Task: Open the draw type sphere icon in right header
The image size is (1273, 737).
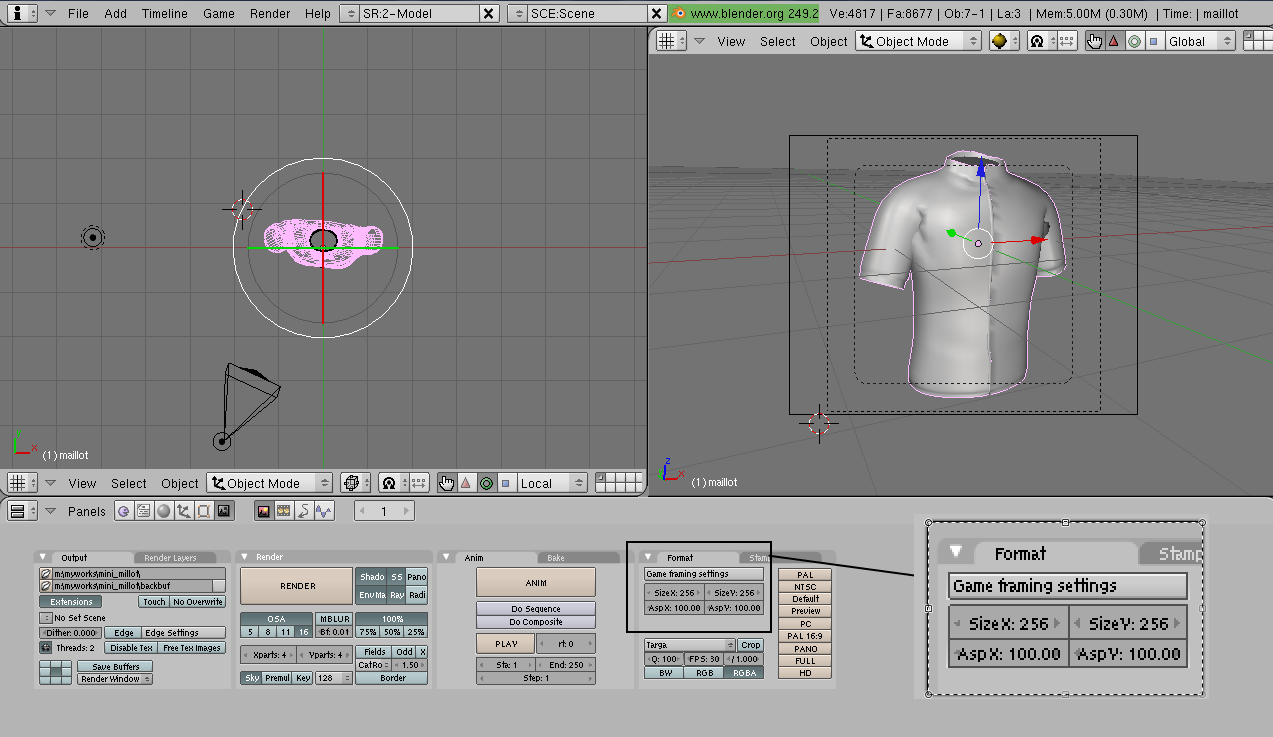Action: point(998,41)
